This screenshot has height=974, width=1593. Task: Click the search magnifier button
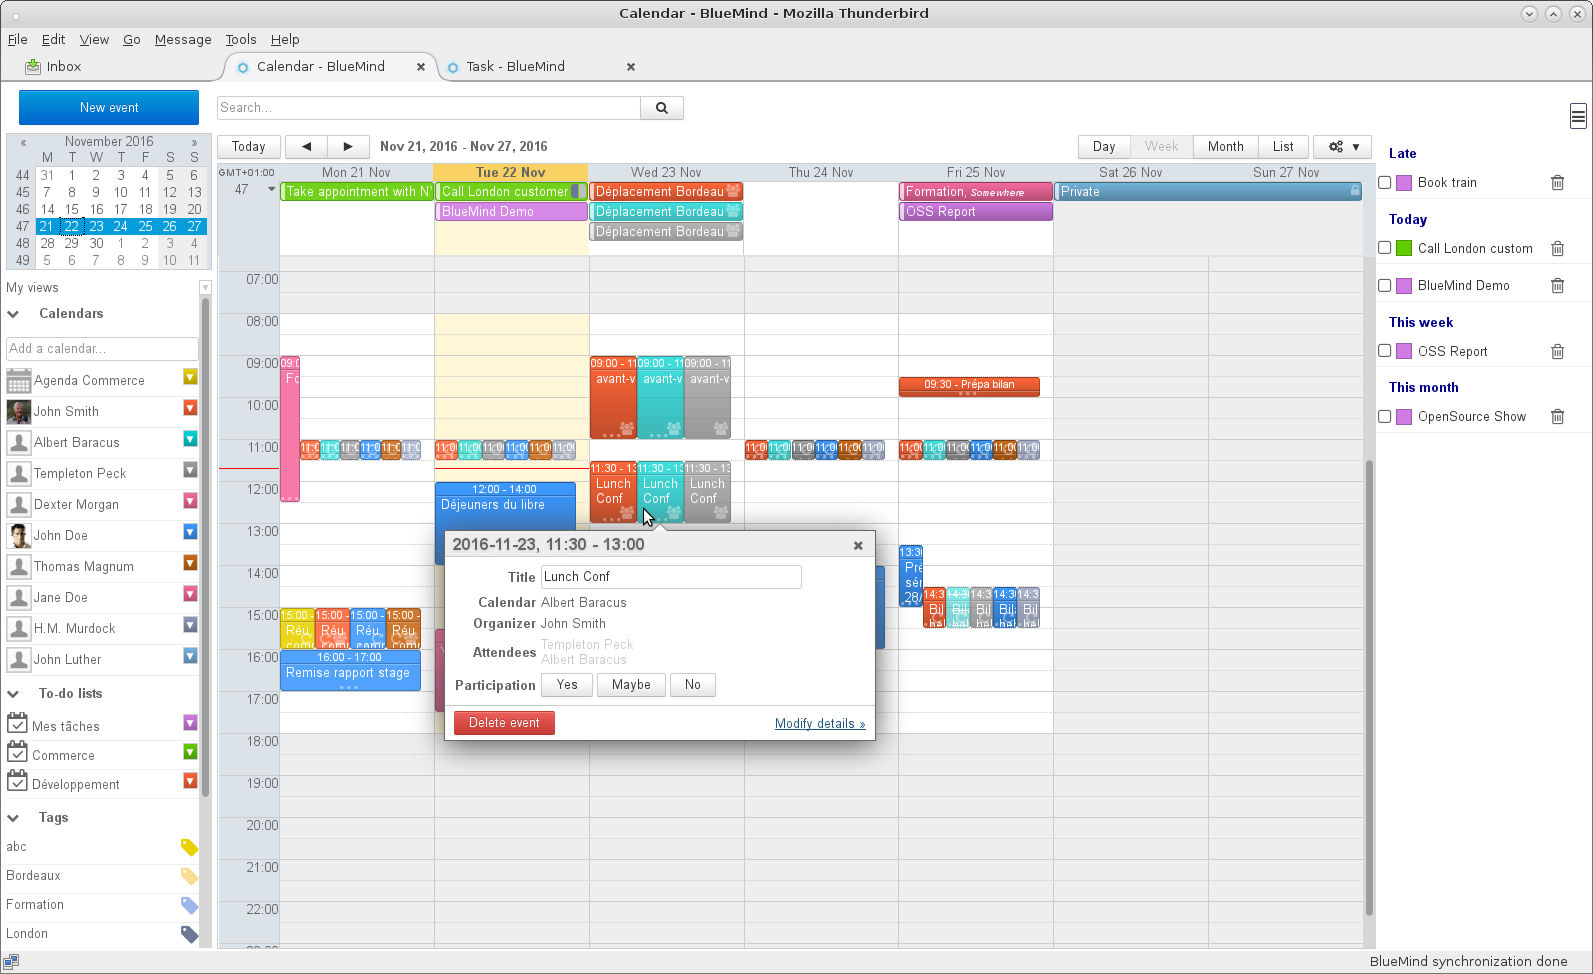coord(661,108)
